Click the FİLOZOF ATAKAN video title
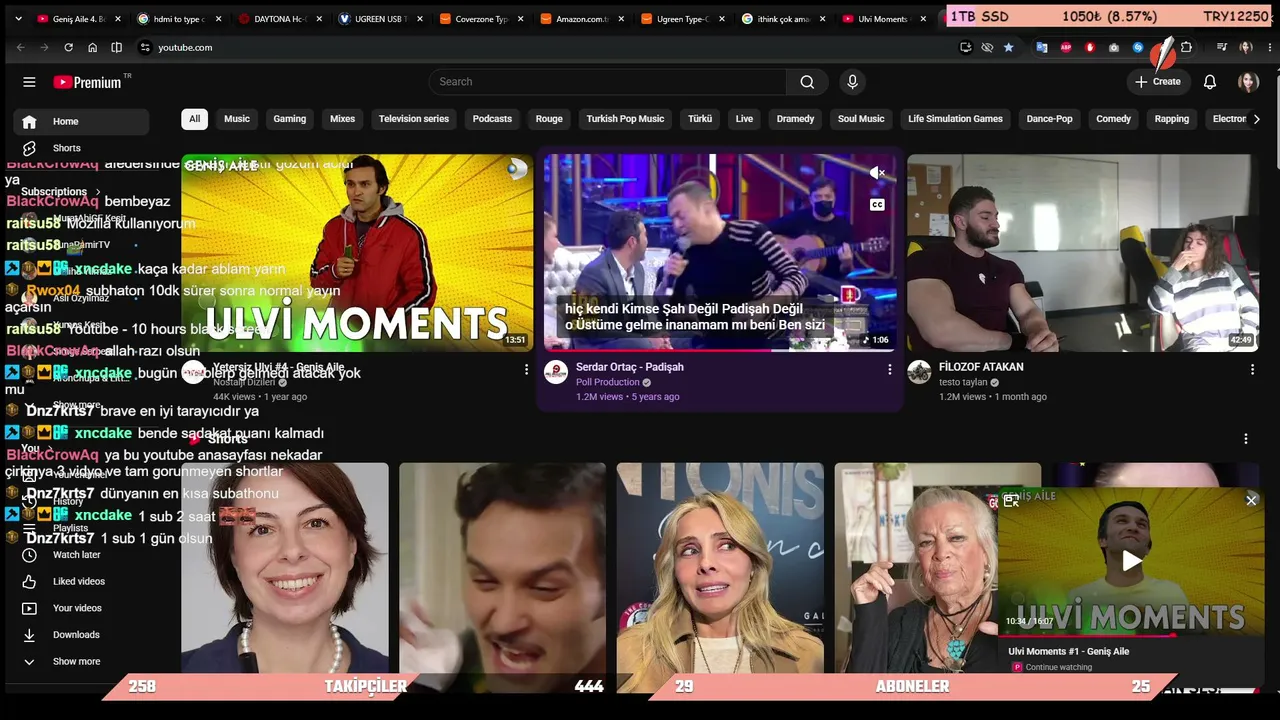 click(981, 367)
